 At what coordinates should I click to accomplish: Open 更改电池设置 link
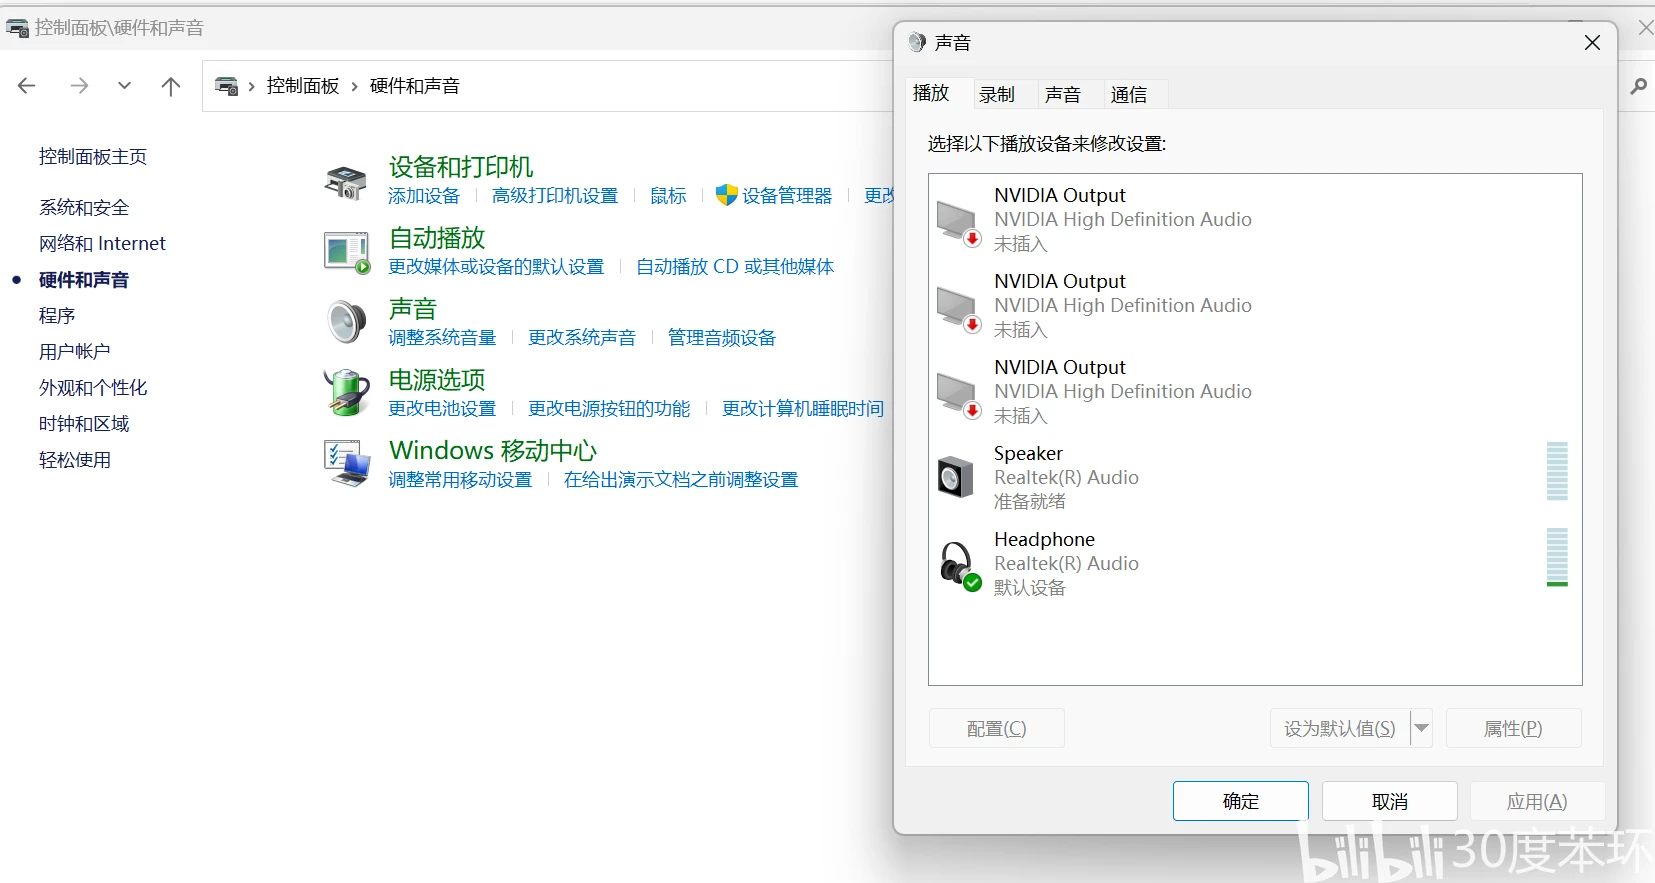coord(442,409)
